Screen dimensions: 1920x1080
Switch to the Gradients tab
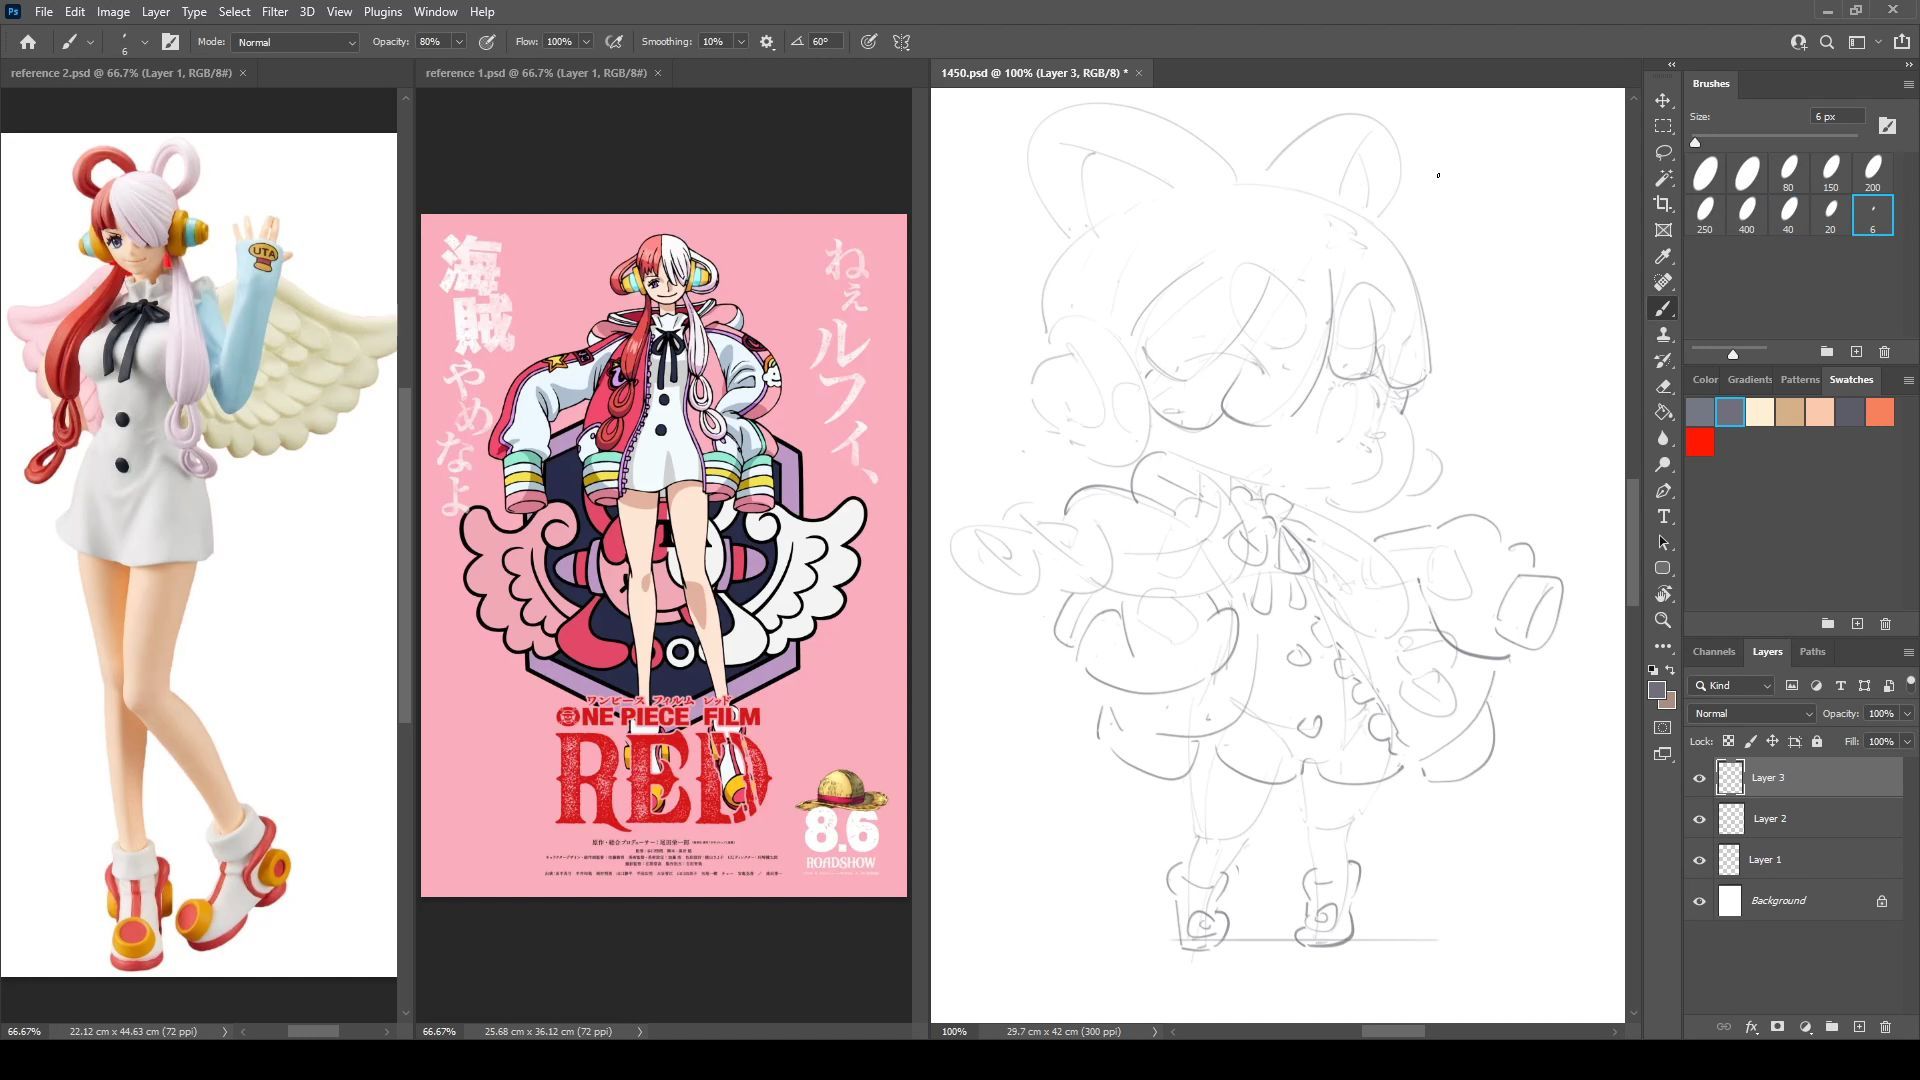point(1749,380)
